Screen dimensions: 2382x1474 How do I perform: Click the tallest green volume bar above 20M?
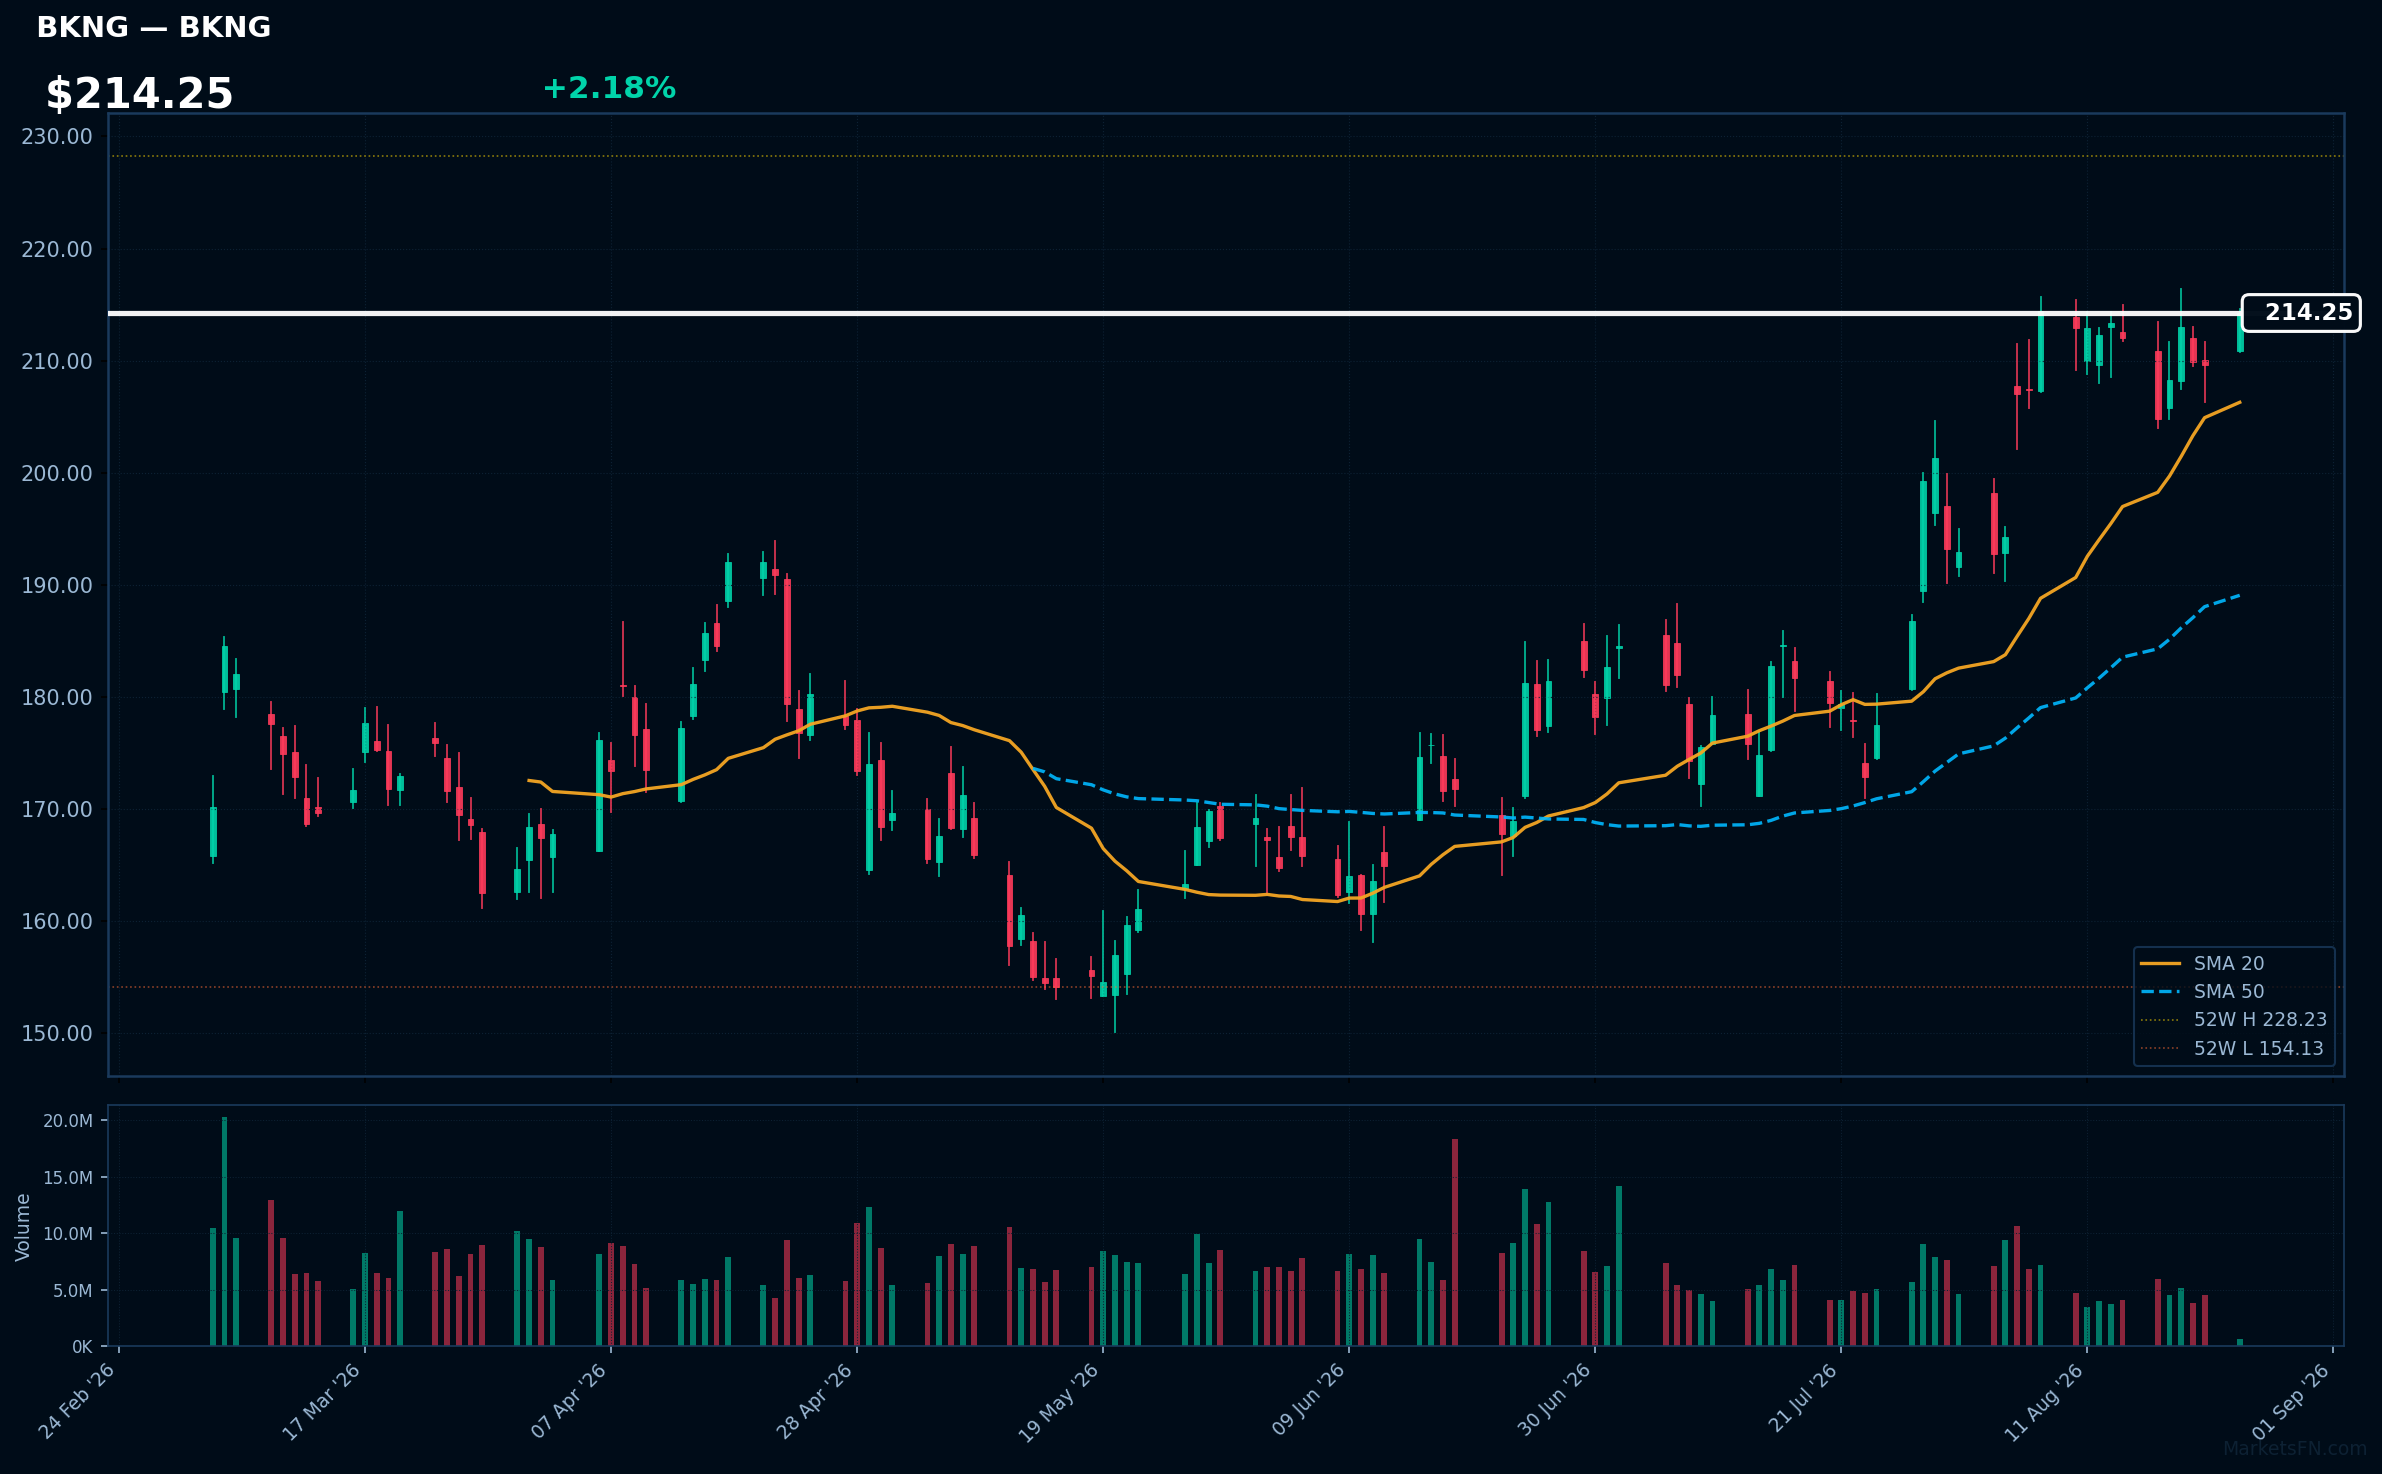coord(224,1231)
